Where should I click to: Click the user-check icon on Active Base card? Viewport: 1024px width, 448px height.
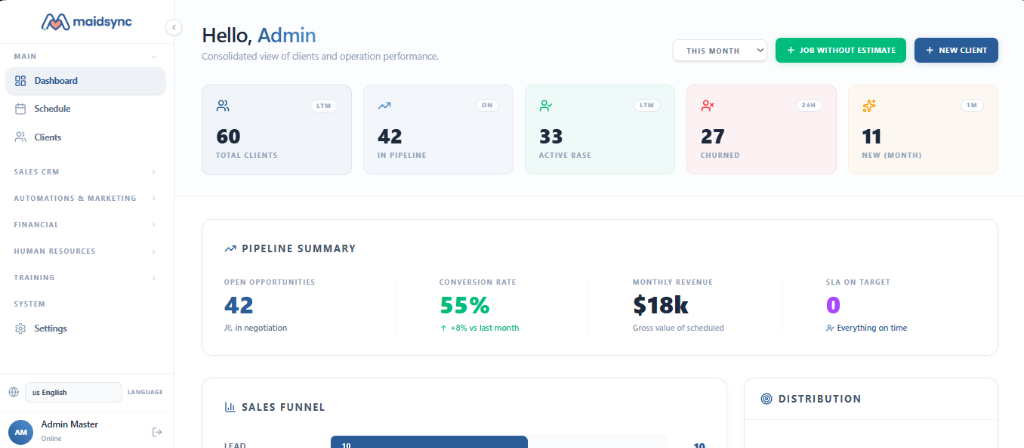click(x=546, y=106)
